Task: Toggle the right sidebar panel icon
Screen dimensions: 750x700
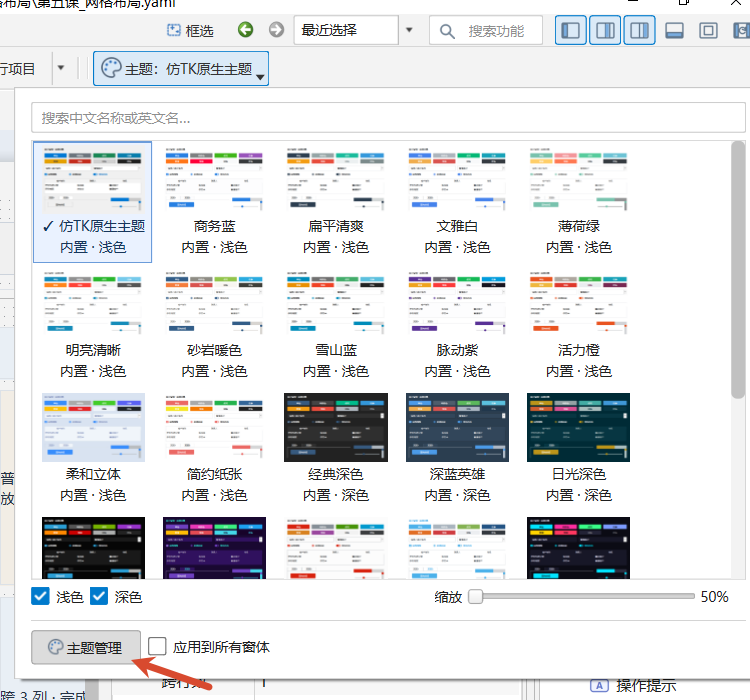Action: tap(640, 31)
